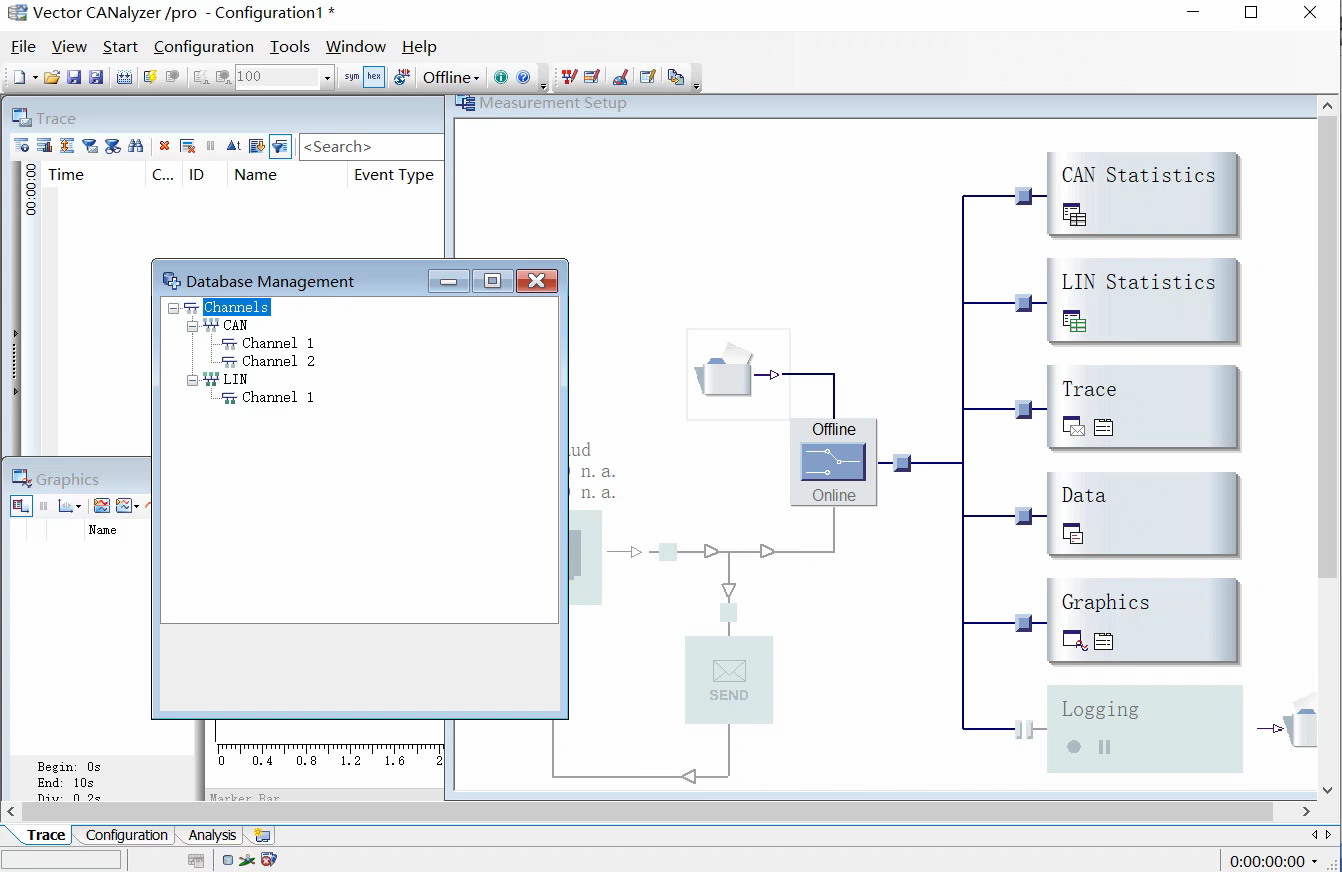Image resolution: width=1342 pixels, height=872 pixels.
Task: Click the pause icon in Logging block
Action: pos(1104,747)
